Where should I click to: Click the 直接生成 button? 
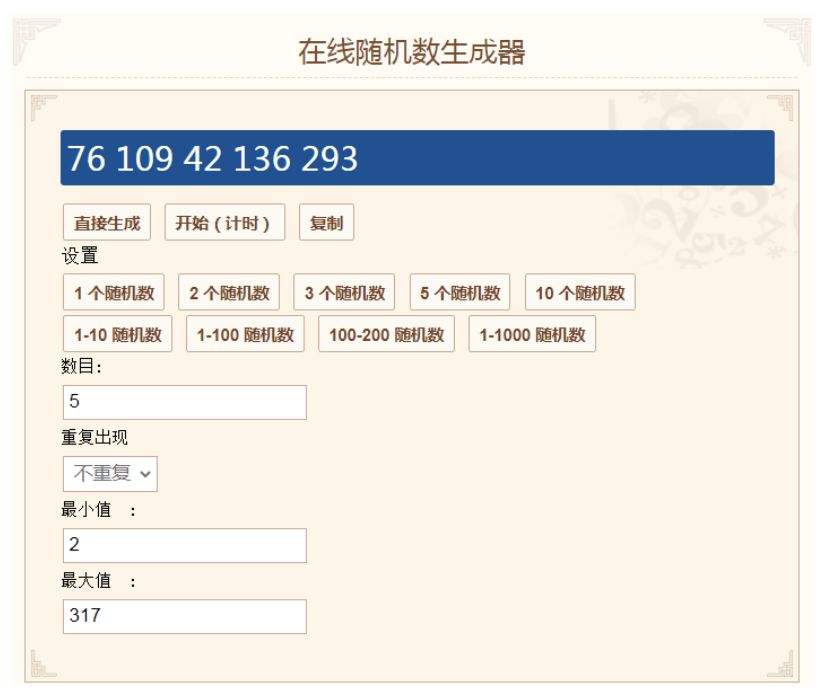click(107, 222)
